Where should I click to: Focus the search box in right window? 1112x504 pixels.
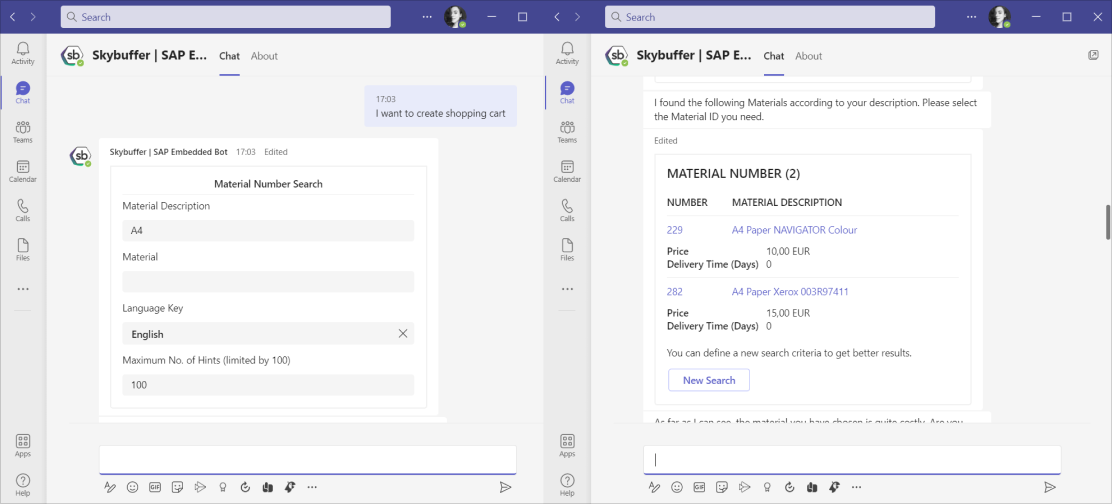click(x=770, y=17)
